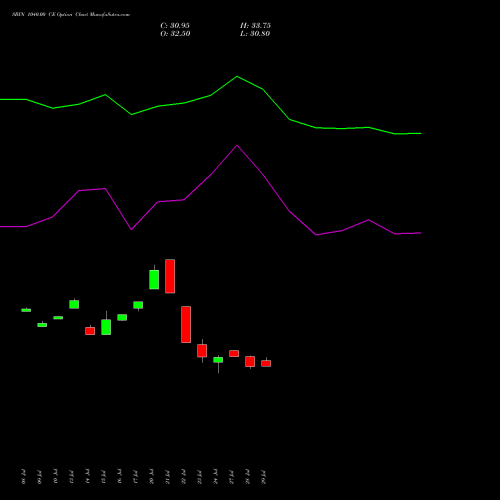This screenshot has height=500, width=500.
Task: Click the low value L: 30.80
Action: click(255, 34)
